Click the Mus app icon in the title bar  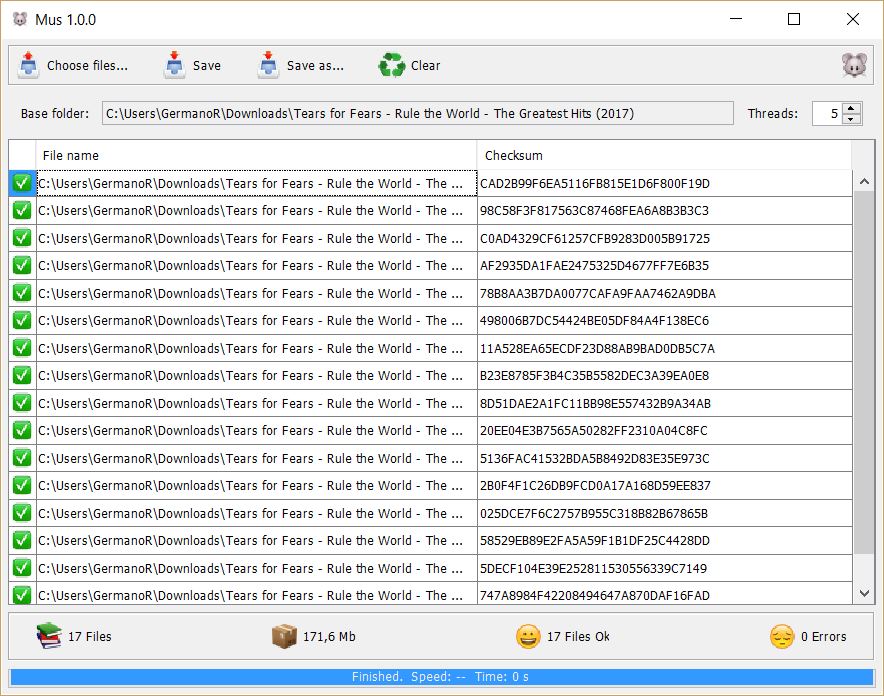click(x=20, y=19)
